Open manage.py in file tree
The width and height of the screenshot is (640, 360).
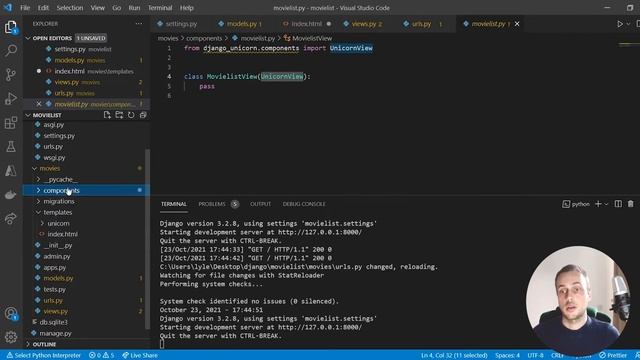(56, 333)
